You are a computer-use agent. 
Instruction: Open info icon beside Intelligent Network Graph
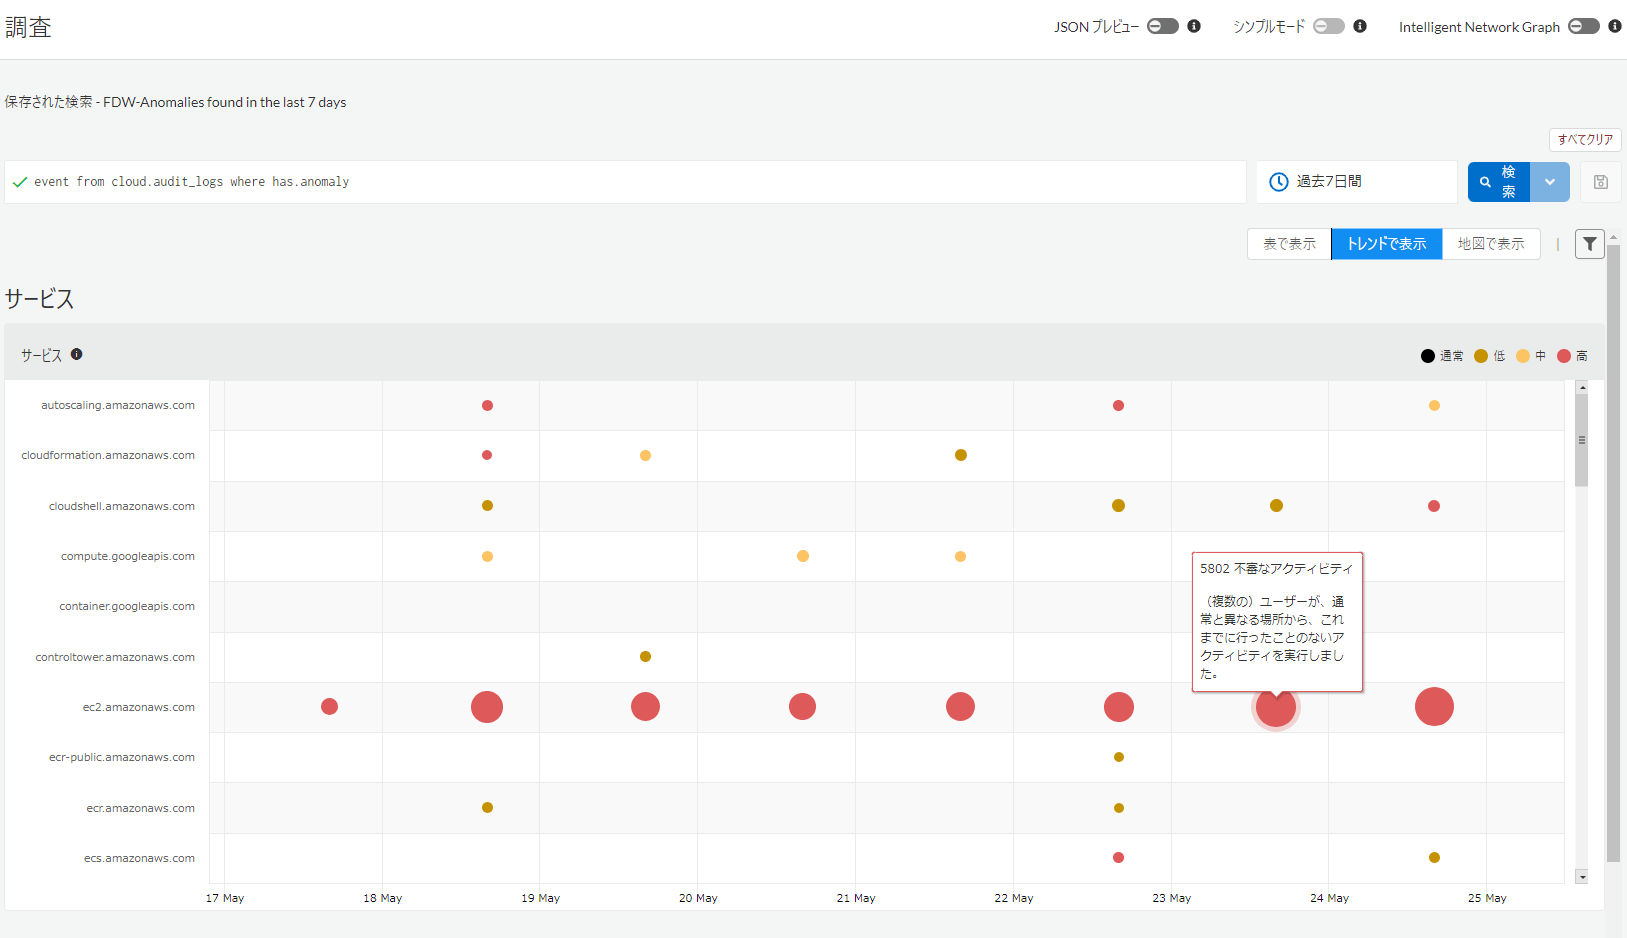pyautogui.click(x=1615, y=26)
